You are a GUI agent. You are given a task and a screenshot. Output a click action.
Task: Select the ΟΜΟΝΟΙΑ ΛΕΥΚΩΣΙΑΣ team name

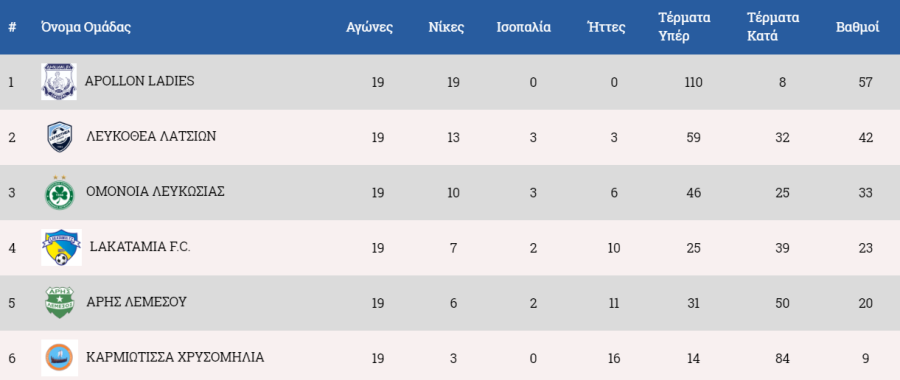pyautogui.click(x=155, y=192)
